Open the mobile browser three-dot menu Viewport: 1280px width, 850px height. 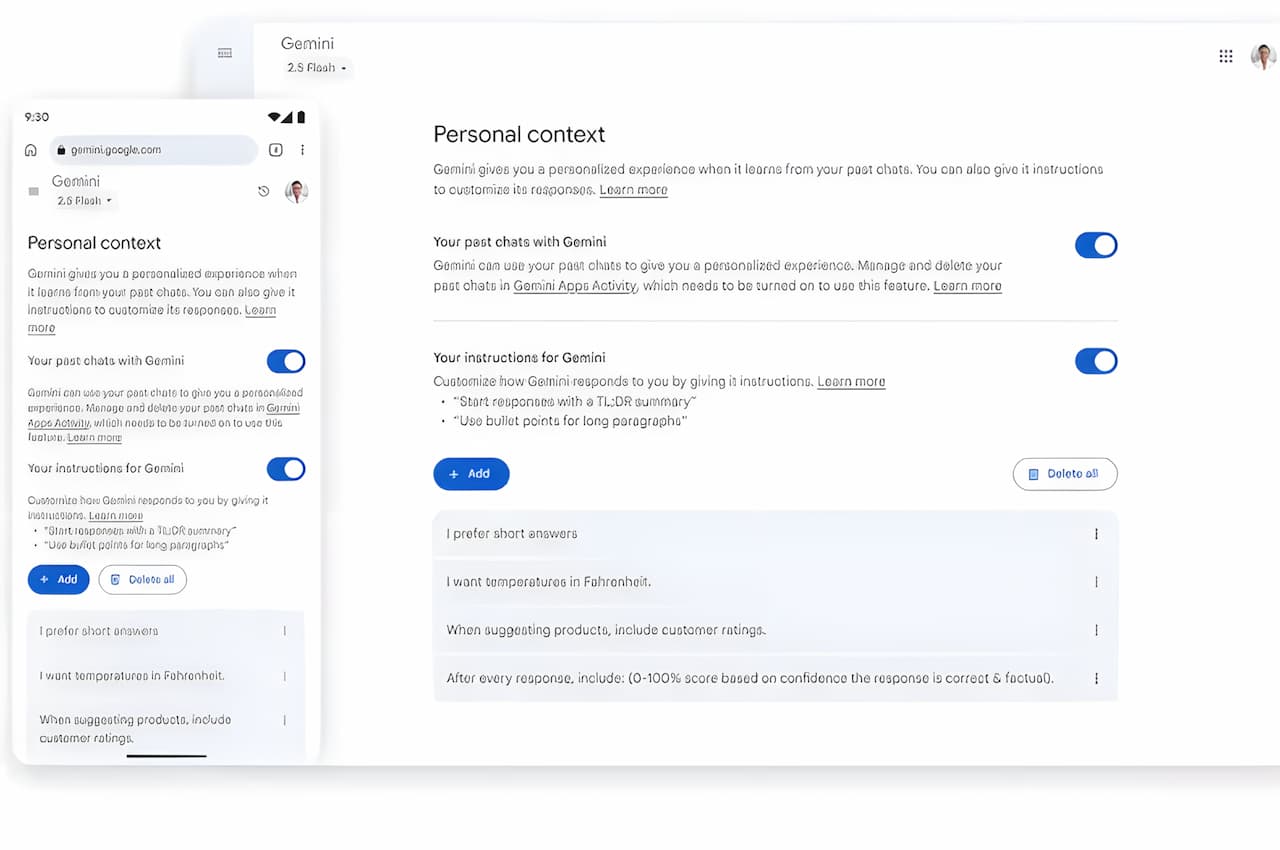click(302, 150)
